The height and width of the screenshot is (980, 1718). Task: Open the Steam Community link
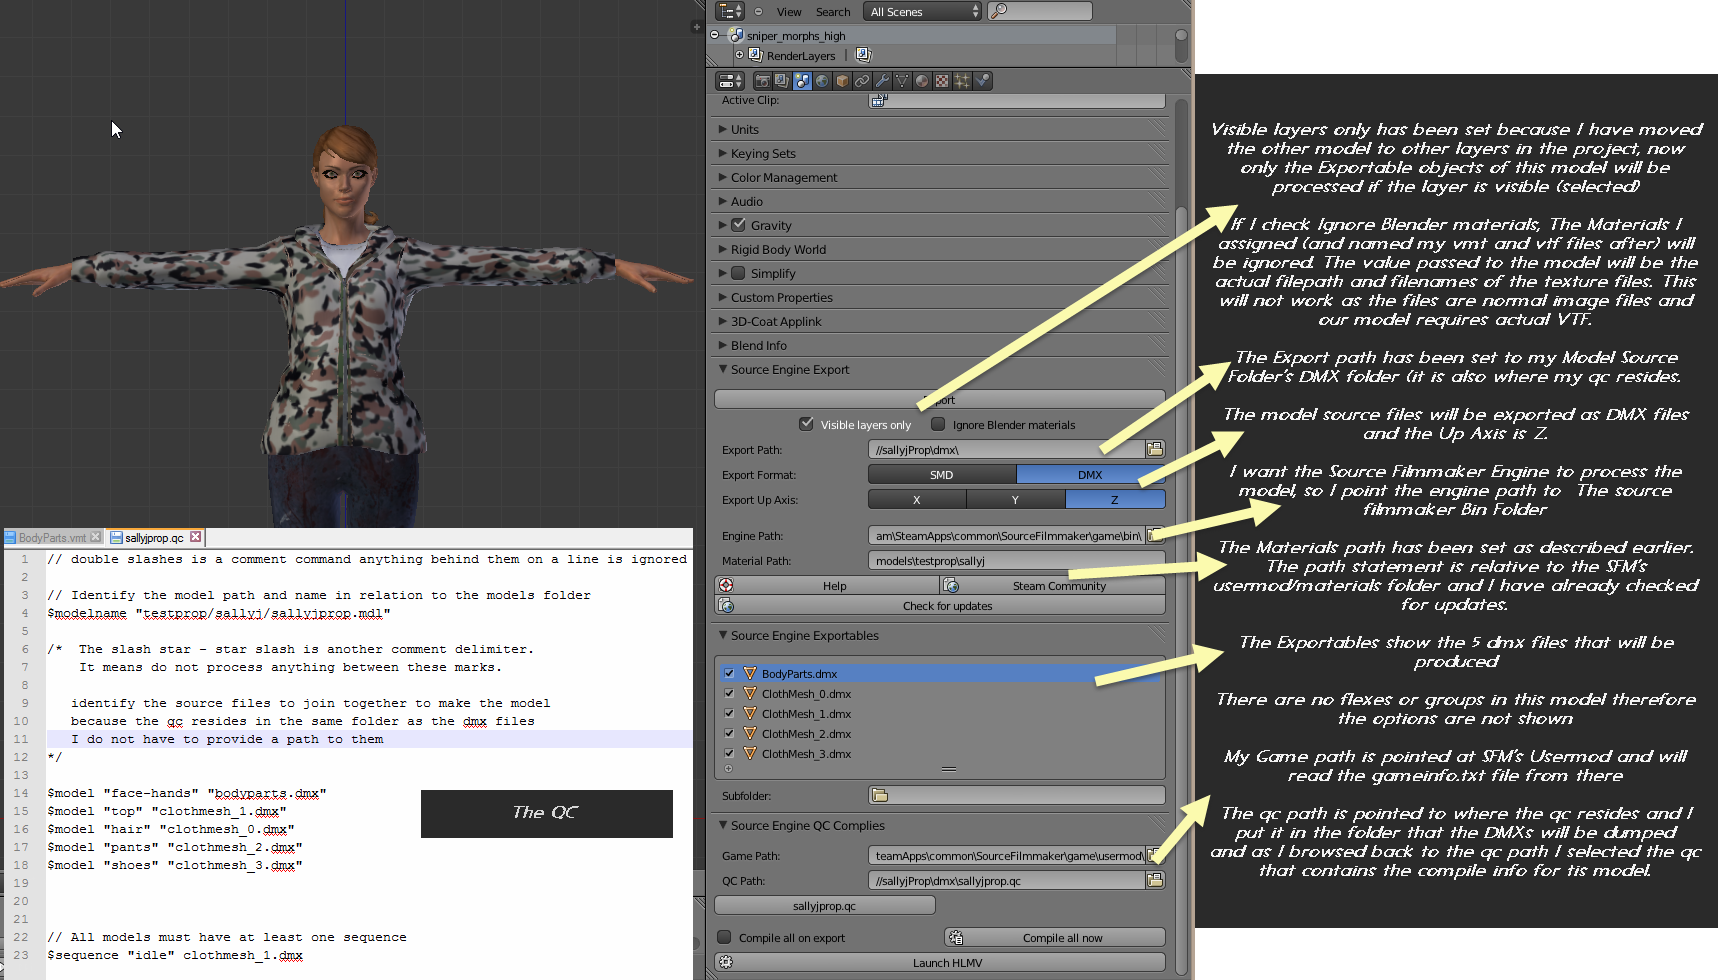tap(1053, 585)
